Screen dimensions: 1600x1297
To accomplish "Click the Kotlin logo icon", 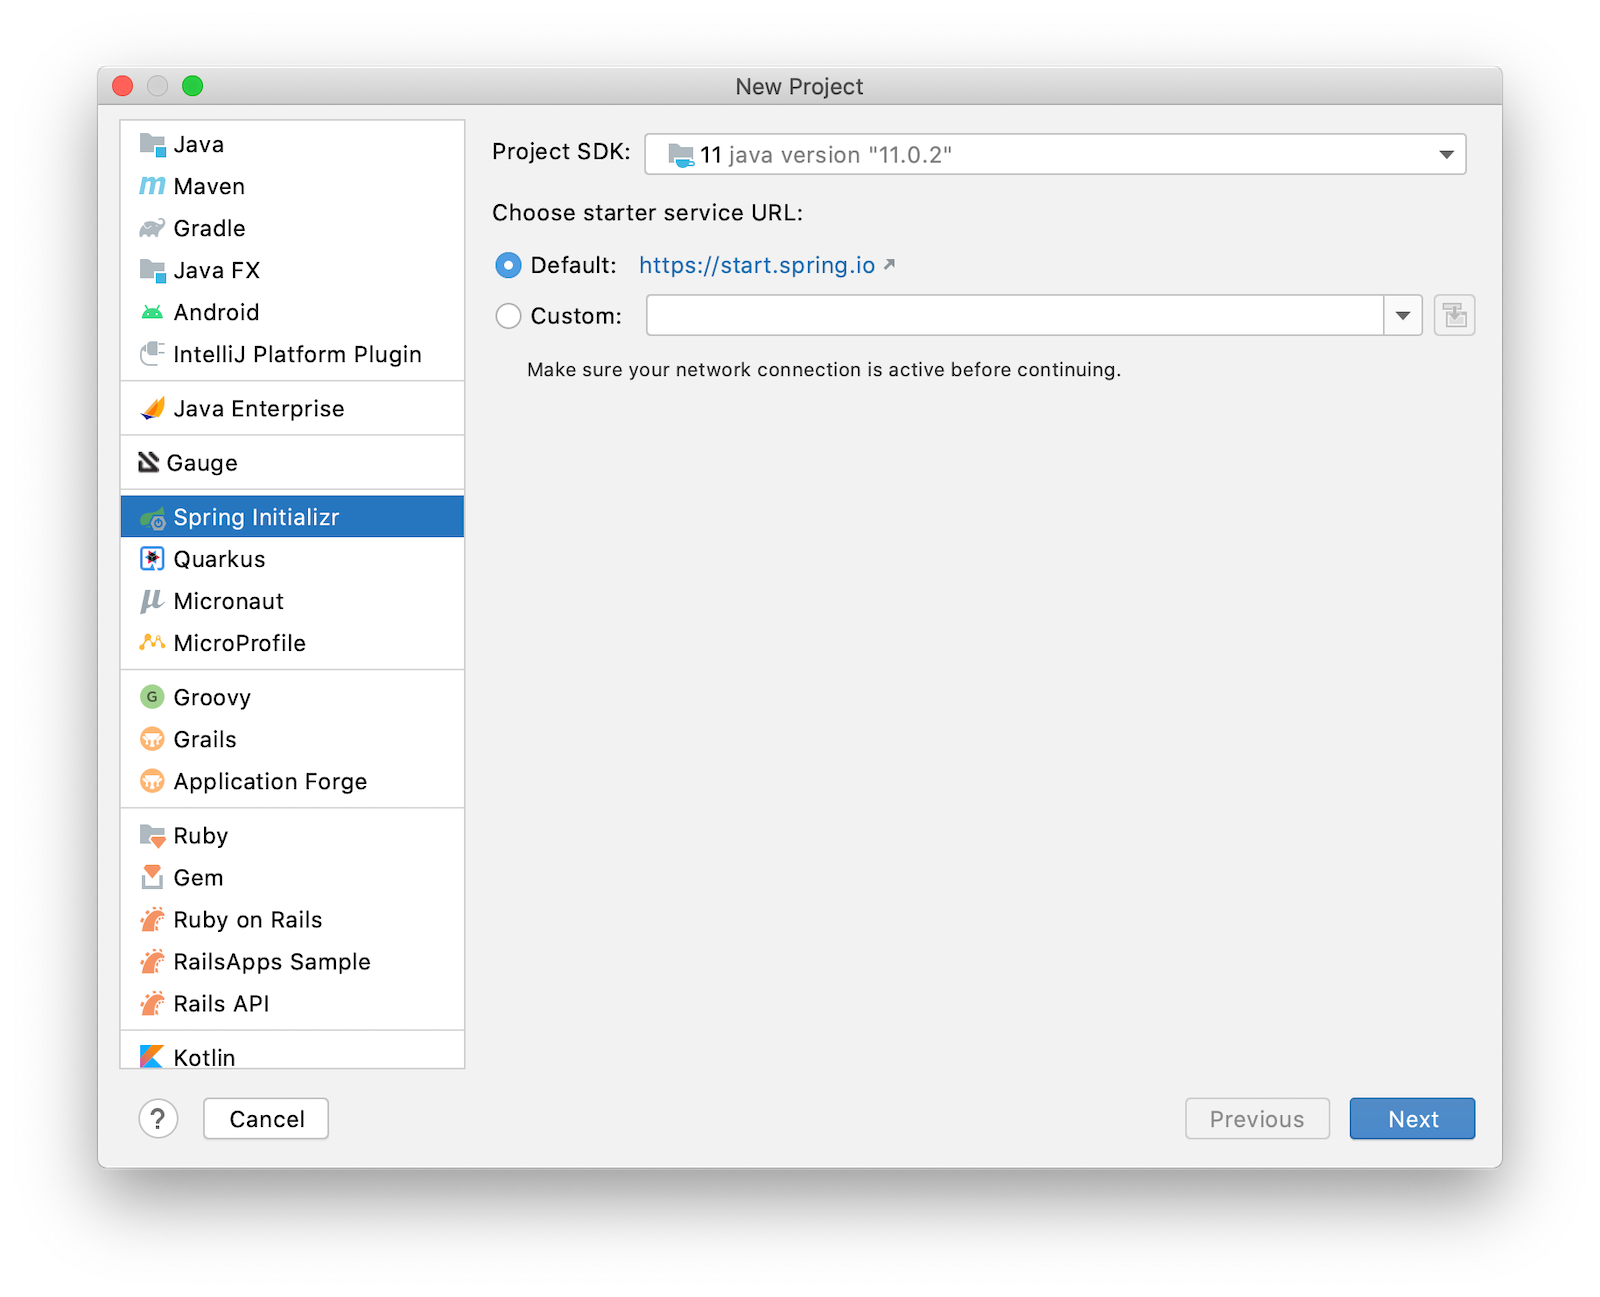I will (x=152, y=1056).
